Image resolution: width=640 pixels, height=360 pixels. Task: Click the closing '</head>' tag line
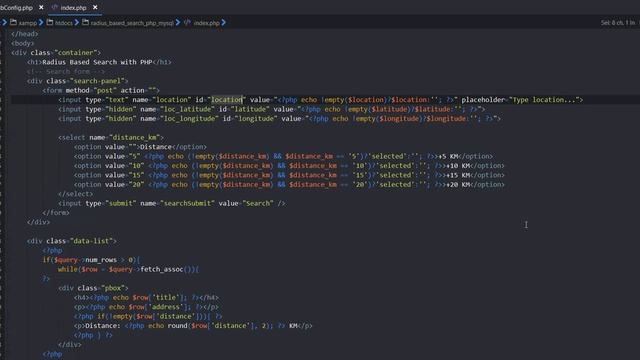tap(24, 34)
